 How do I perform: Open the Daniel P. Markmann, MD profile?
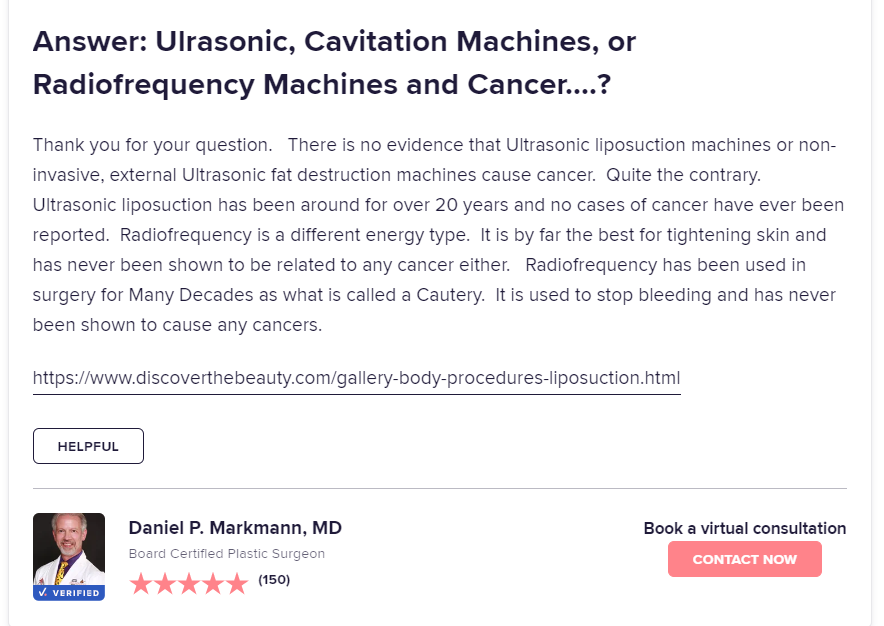click(235, 528)
